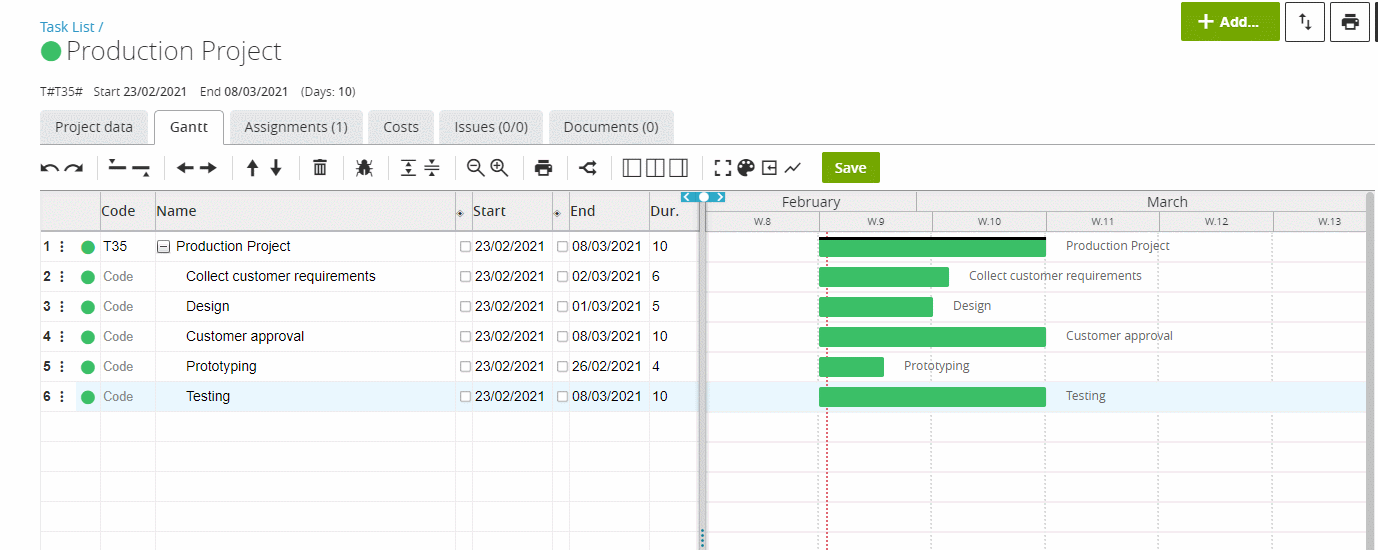Click the splitter handle between grid and chart
The height and width of the screenshot is (550, 1378).
pos(703,197)
